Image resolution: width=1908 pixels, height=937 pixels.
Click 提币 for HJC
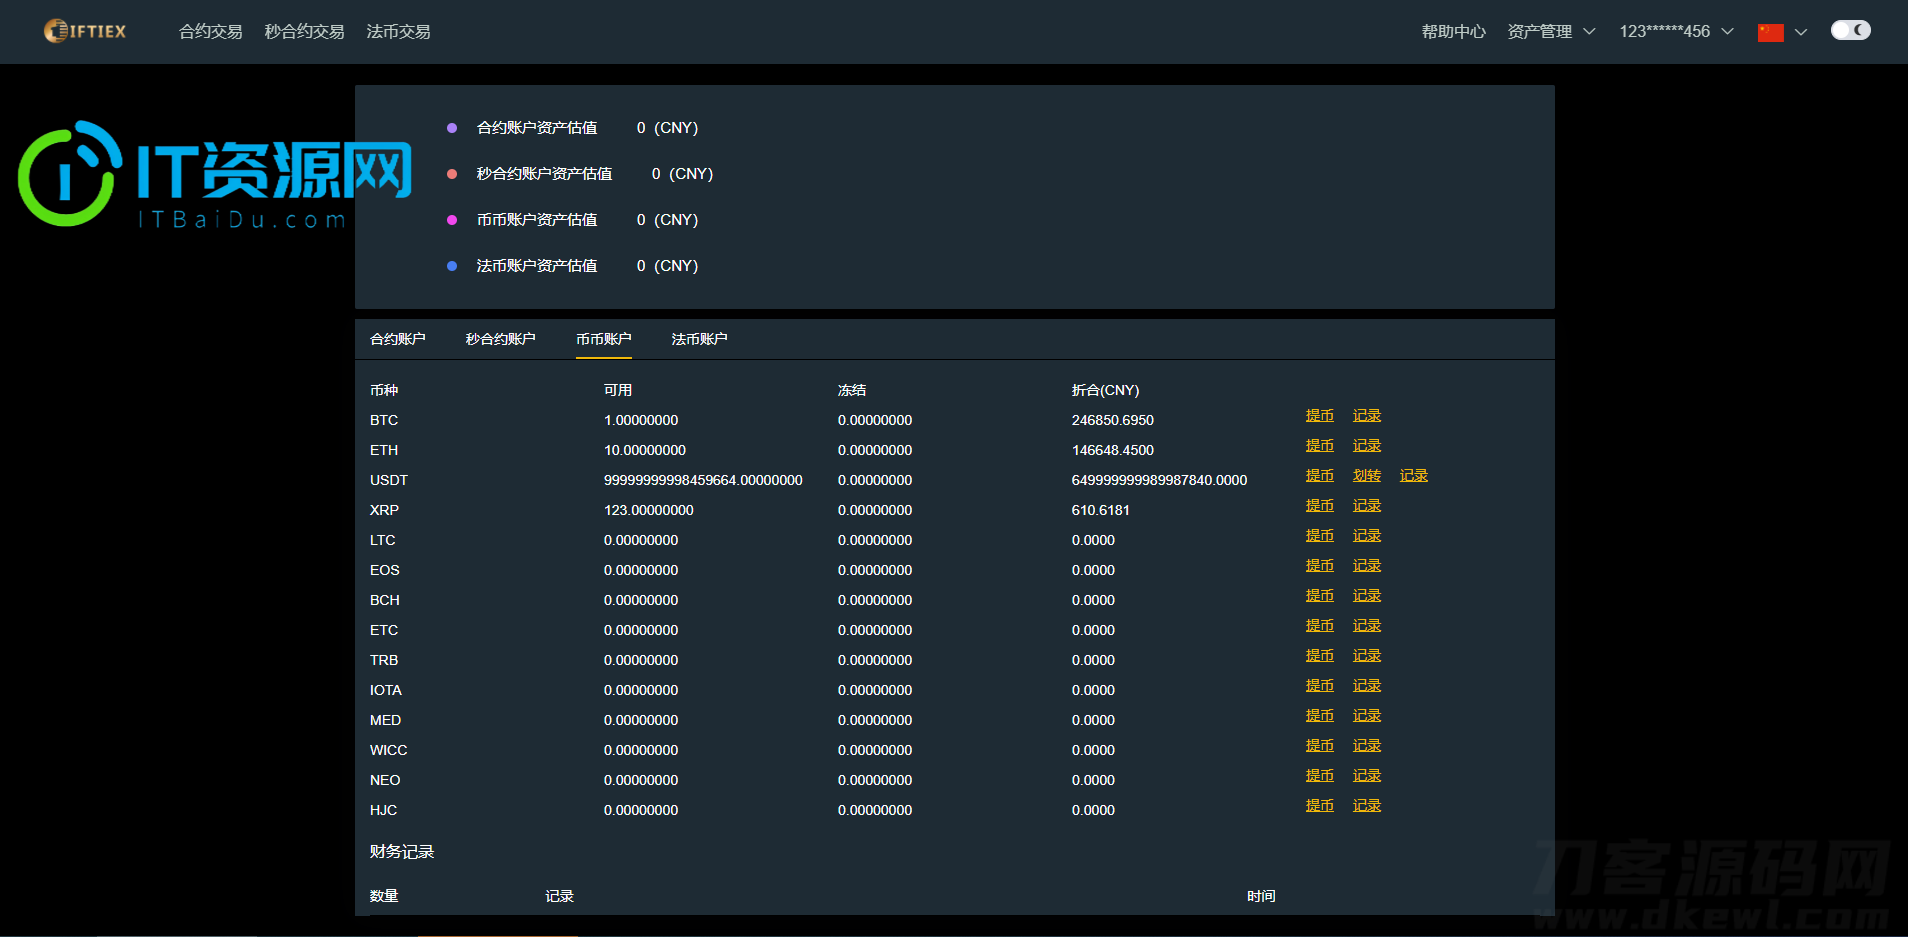click(1319, 806)
